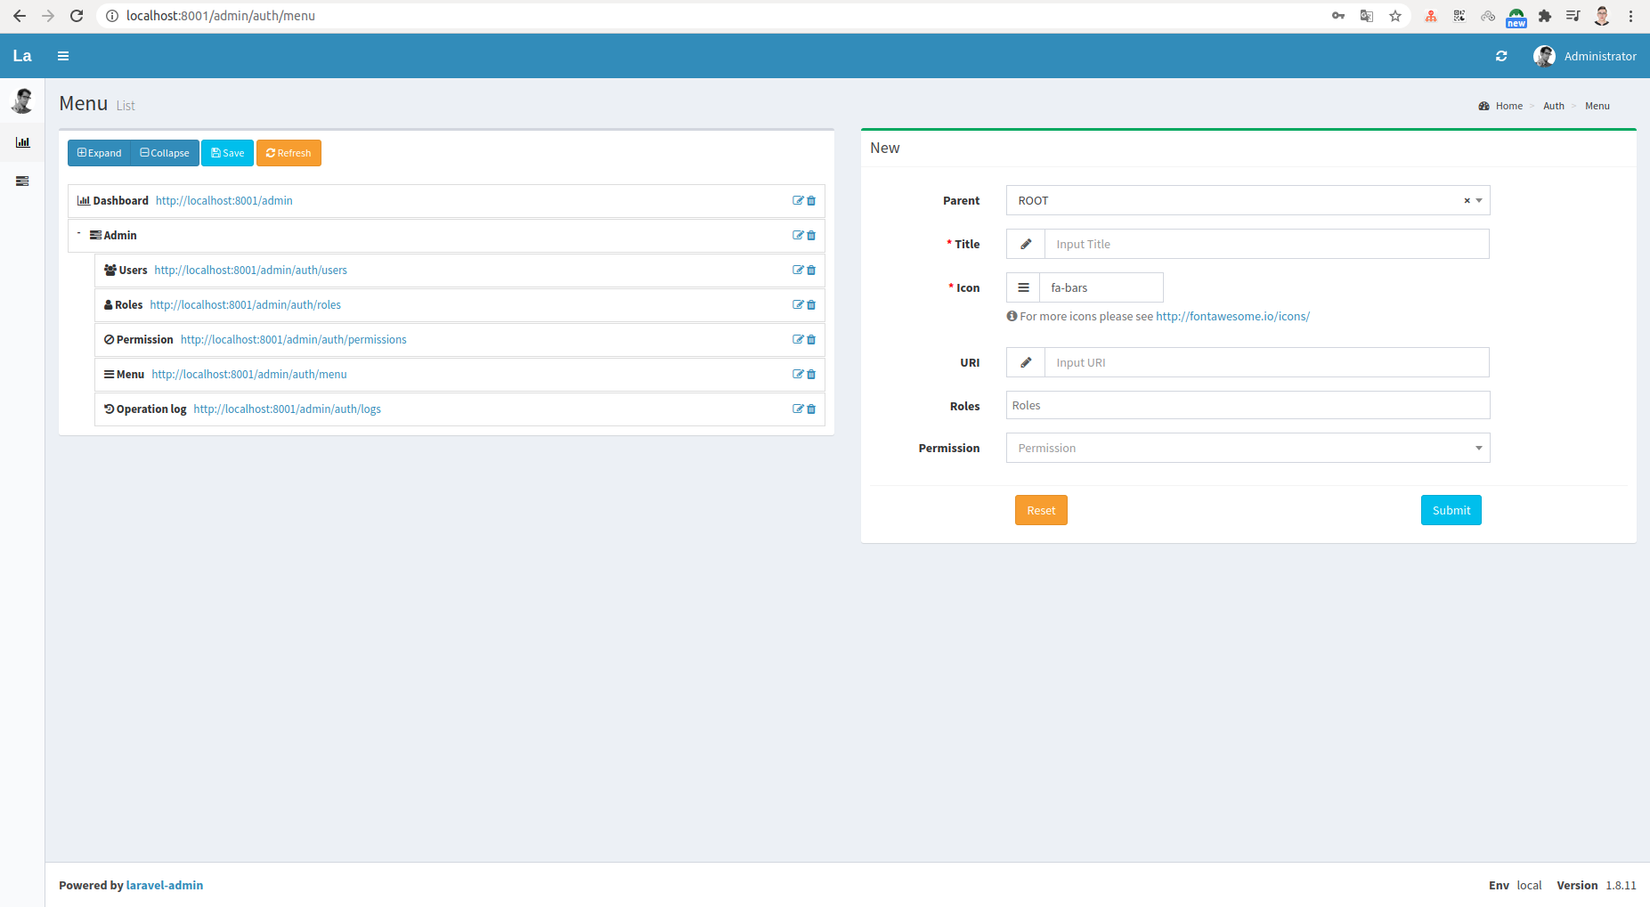Bookmark this page with star icon
This screenshot has width=1650, height=907.
tap(1395, 16)
